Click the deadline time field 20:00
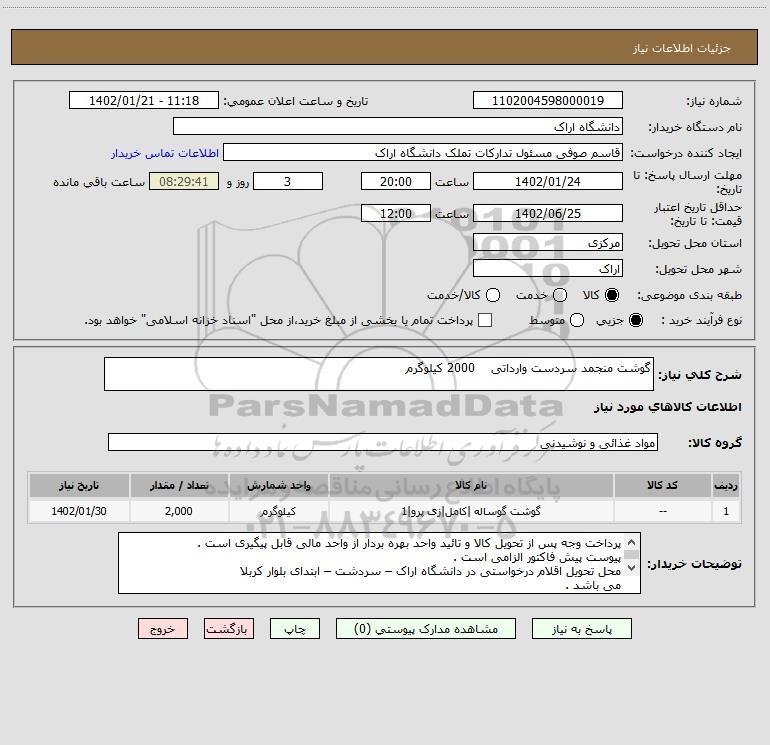Image resolution: width=770 pixels, height=745 pixels. tap(396, 181)
